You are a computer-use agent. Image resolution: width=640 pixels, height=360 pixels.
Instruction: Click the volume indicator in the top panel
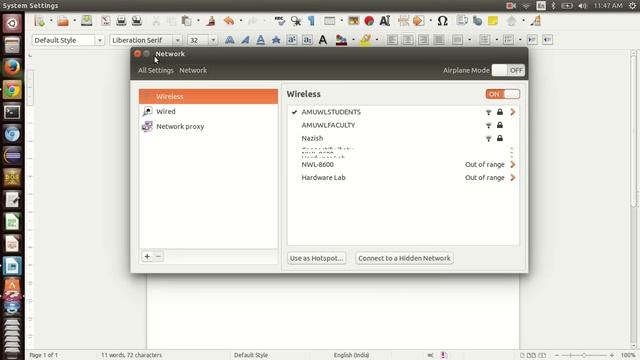(582, 6)
